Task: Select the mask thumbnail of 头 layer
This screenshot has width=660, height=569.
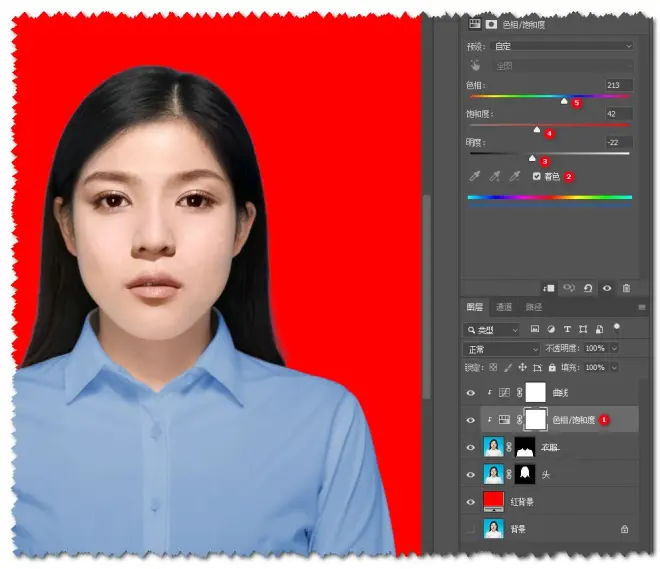Action: coord(525,474)
